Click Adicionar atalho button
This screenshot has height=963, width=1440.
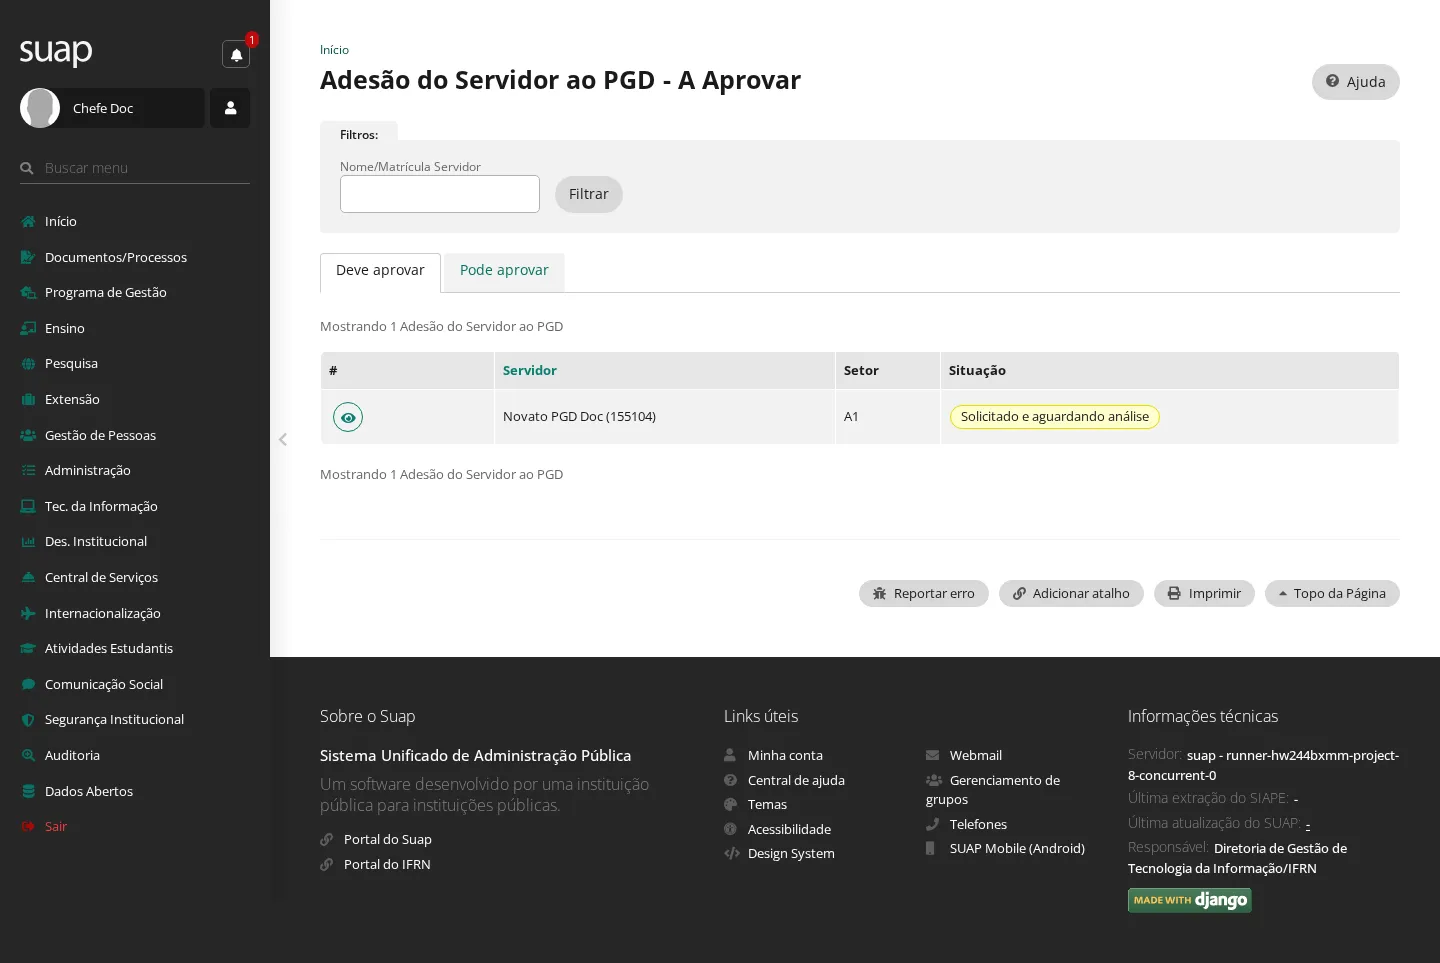[1071, 593]
